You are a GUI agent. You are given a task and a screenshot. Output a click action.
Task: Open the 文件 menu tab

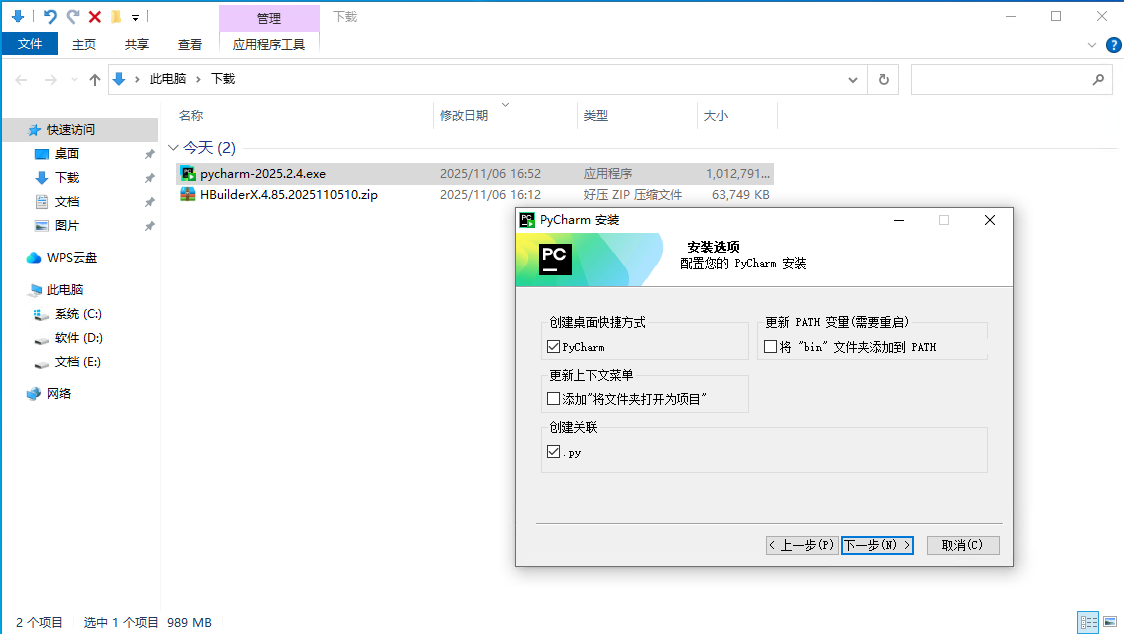click(x=30, y=44)
